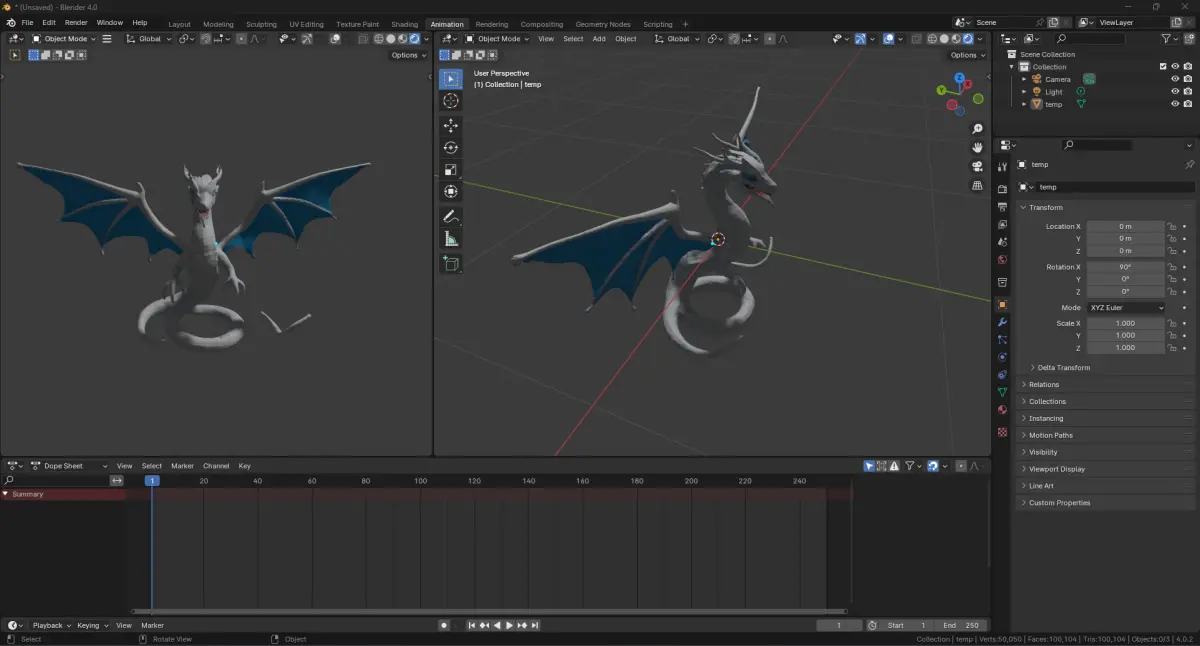Toggle auto keying record button
The height and width of the screenshot is (646, 1200).
point(444,625)
